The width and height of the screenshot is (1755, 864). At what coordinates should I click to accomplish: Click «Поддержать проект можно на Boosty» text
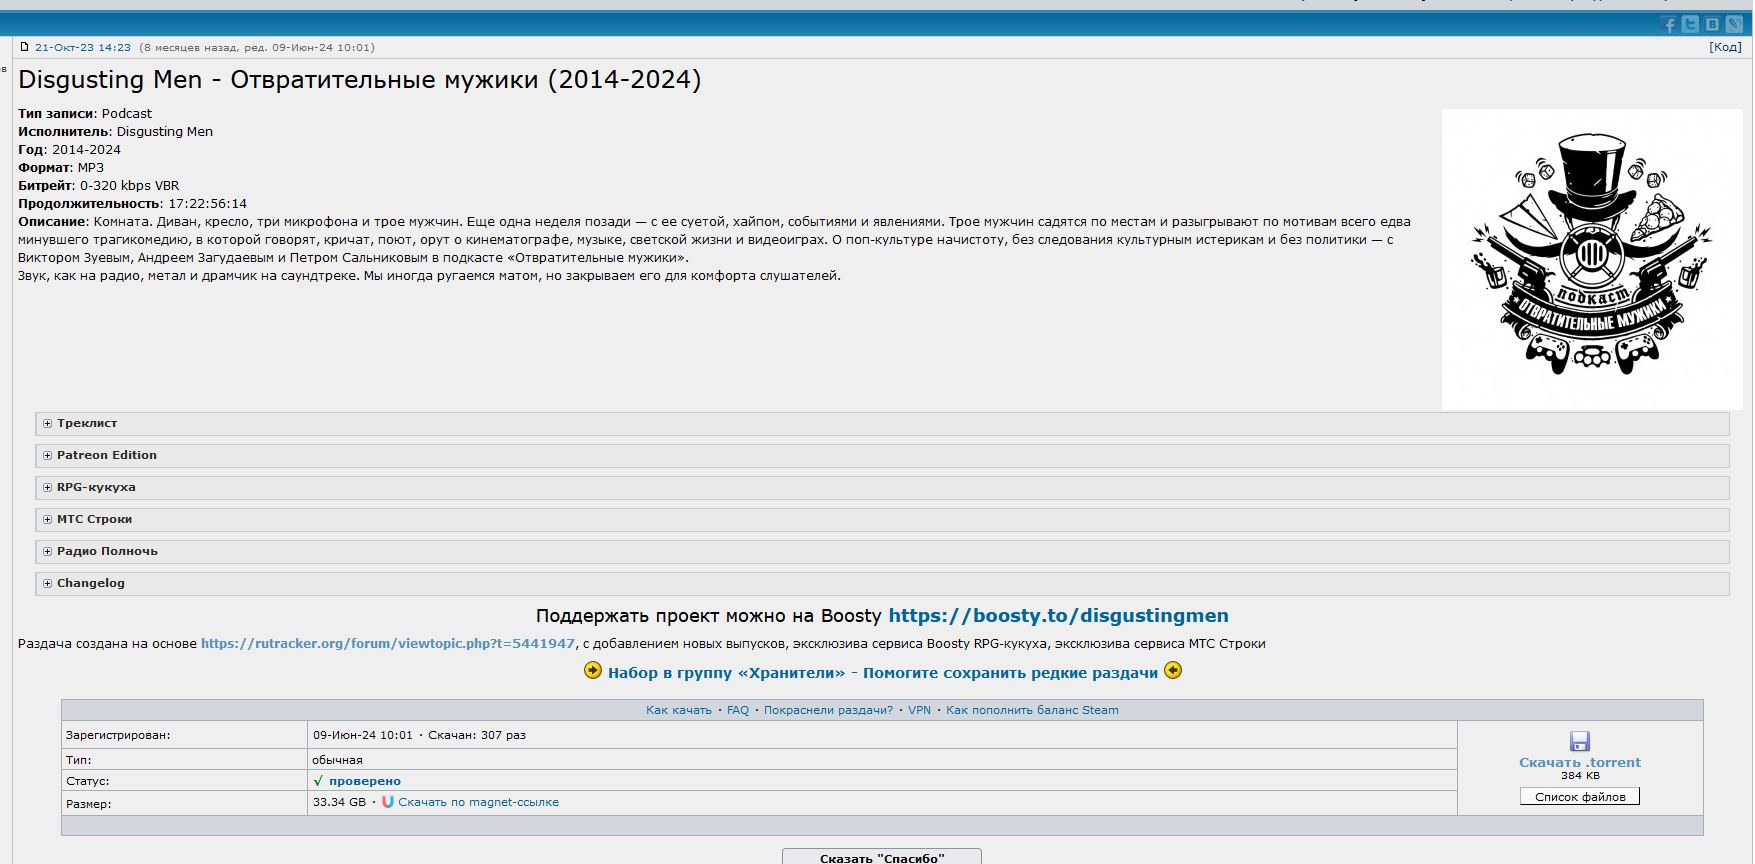(709, 616)
